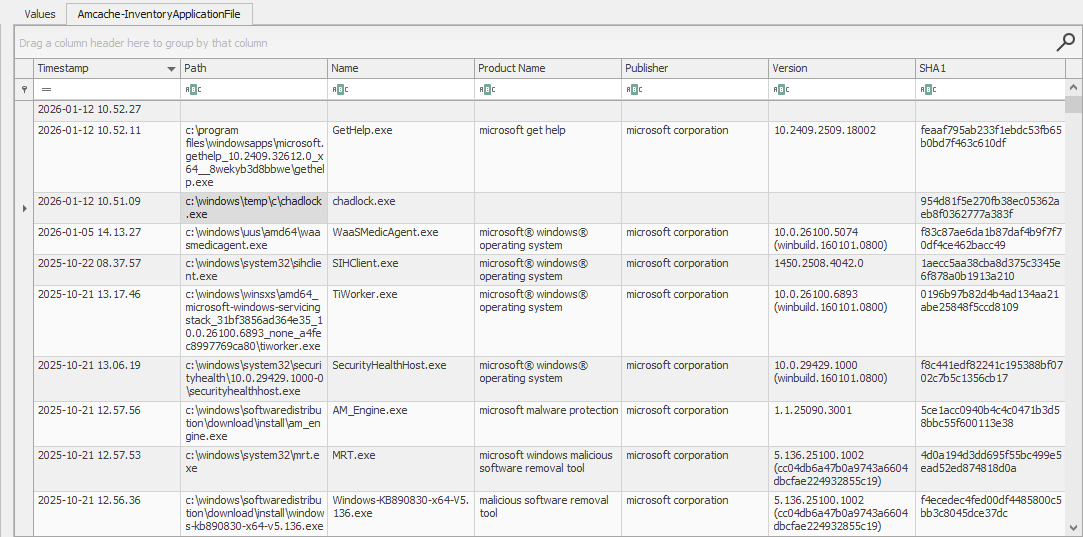Select timestamp 2026-01-12 10.52.11
Image resolution: width=1083 pixels, height=537 pixels.
coord(107,157)
